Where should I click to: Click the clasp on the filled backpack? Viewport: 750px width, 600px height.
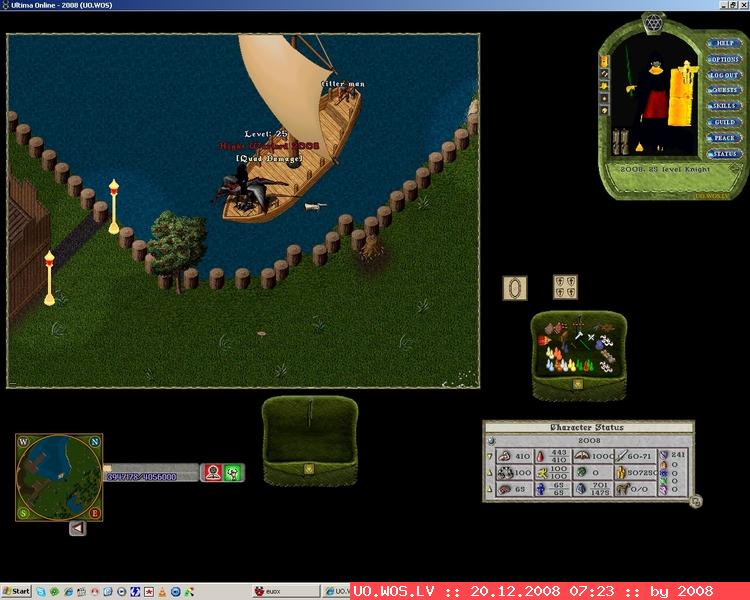pyautogui.click(x=578, y=384)
